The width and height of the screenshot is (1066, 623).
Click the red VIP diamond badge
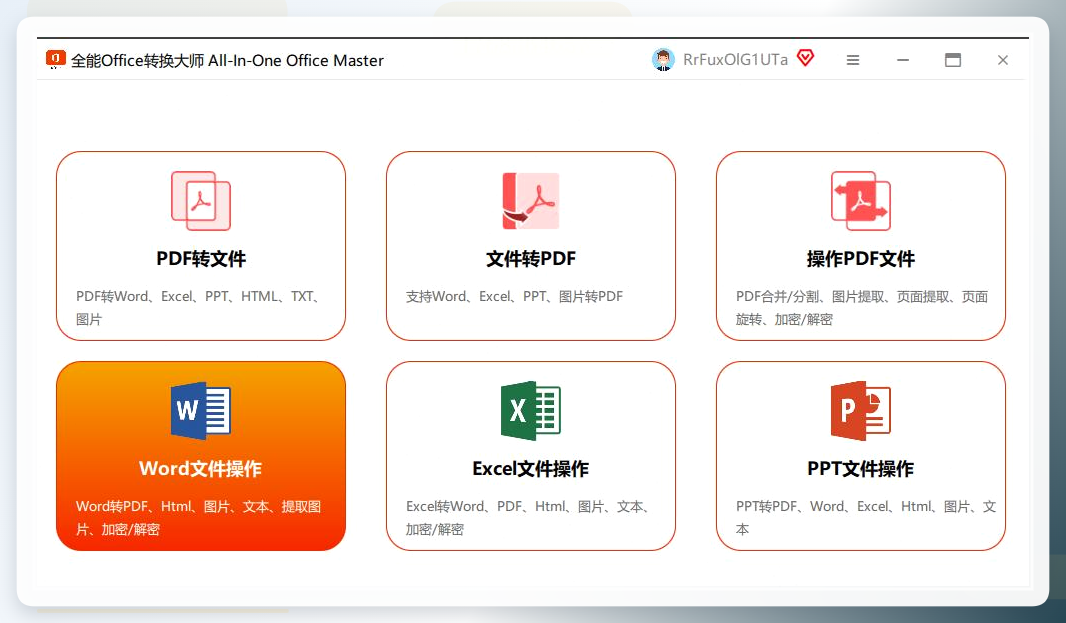pos(806,58)
